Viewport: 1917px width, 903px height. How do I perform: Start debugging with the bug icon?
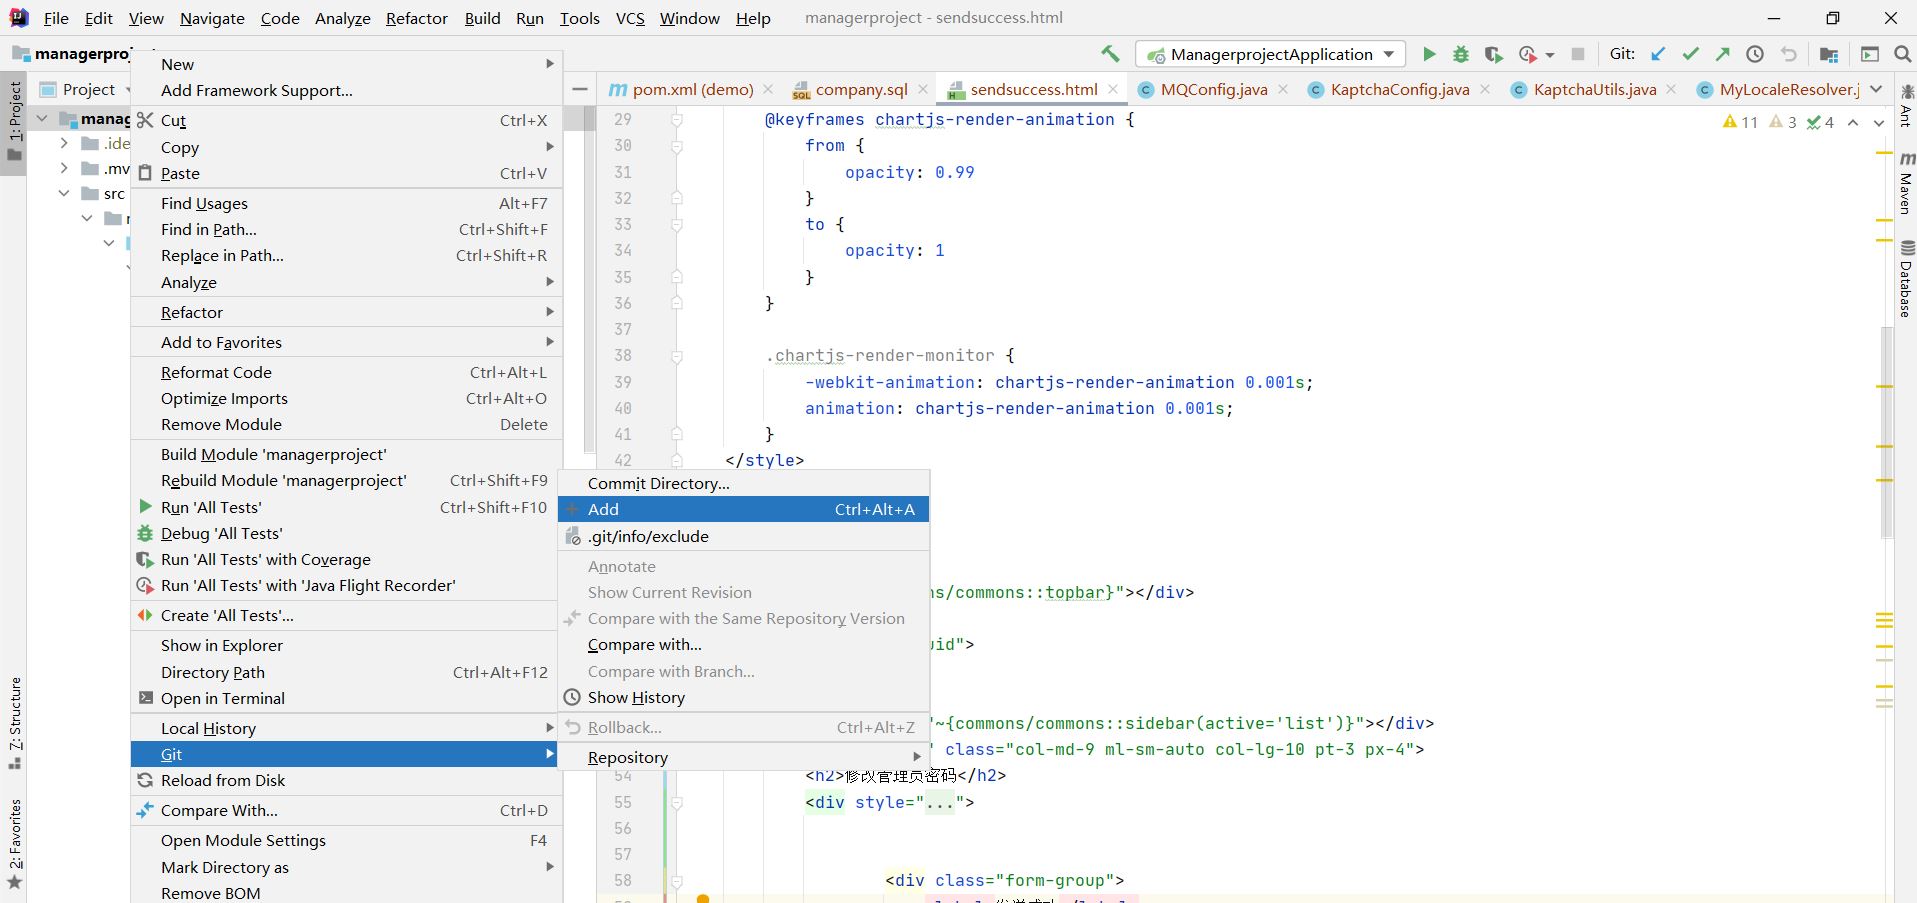[x=1461, y=54]
